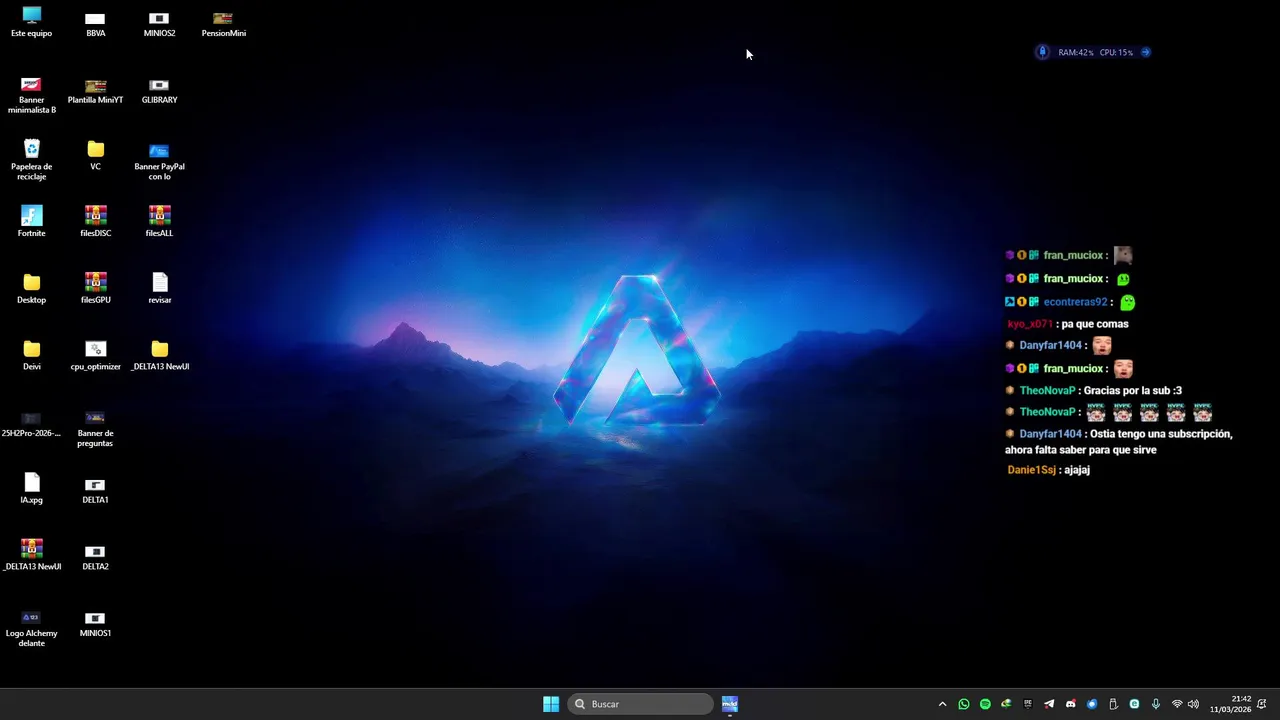Viewport: 1280px width, 720px height.
Task: Select the cpu_optimizer file
Action: coord(95,355)
